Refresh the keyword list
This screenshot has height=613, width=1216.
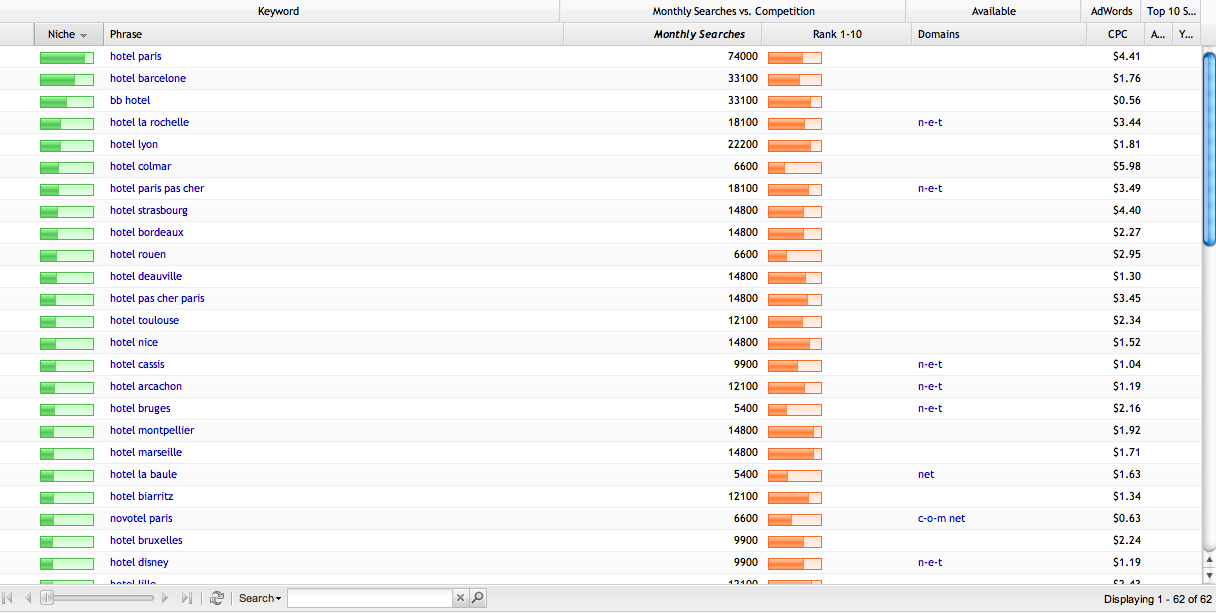(216, 598)
